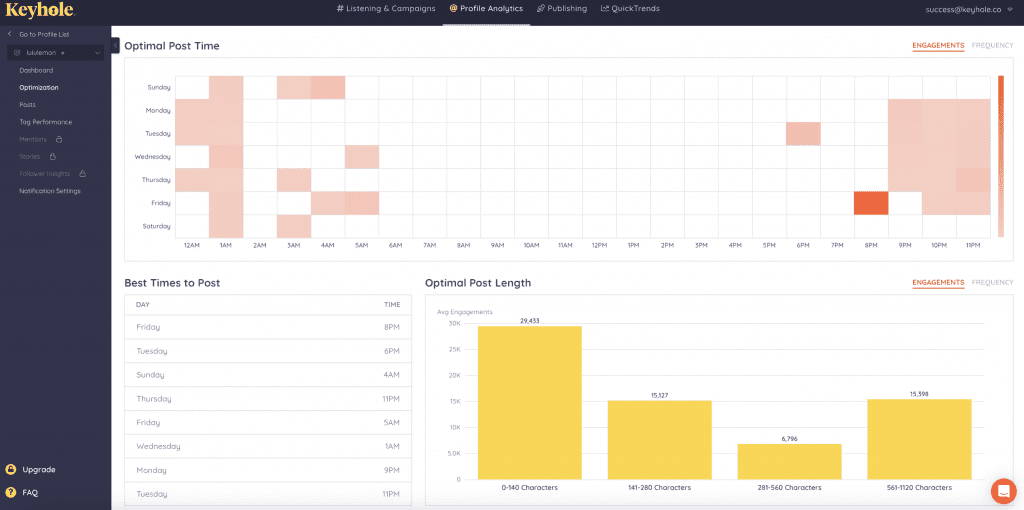Image resolution: width=1024 pixels, height=510 pixels.
Task: Click the Follower Insights lock icon
Action: point(83,174)
